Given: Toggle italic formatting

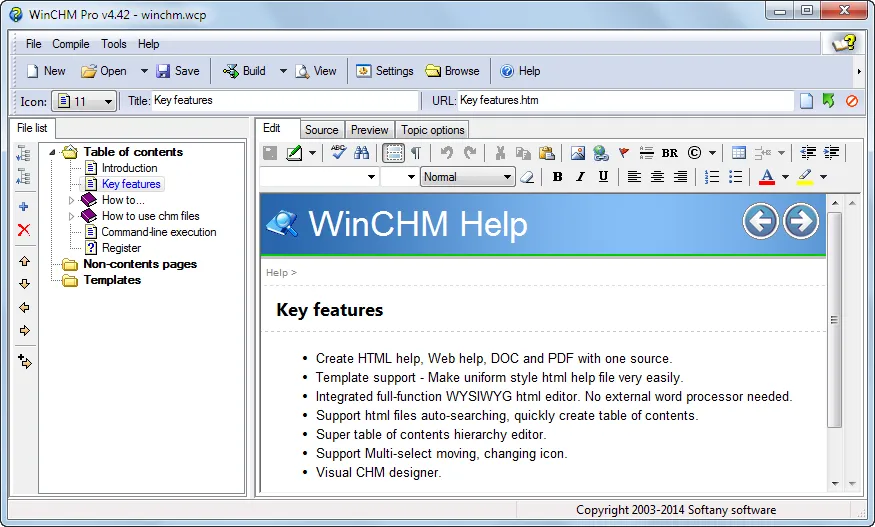Looking at the screenshot, I should (580, 177).
